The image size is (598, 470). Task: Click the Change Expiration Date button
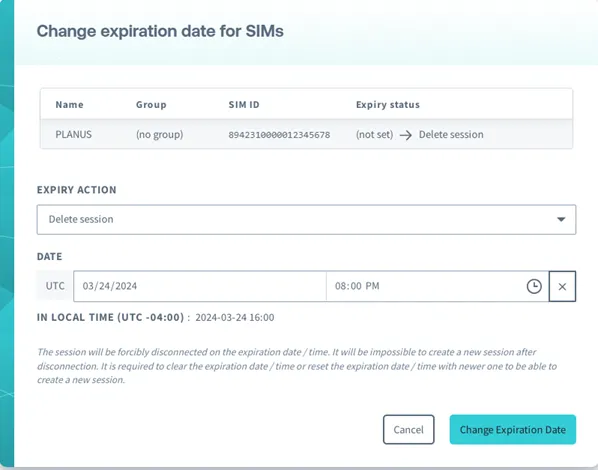click(x=513, y=430)
